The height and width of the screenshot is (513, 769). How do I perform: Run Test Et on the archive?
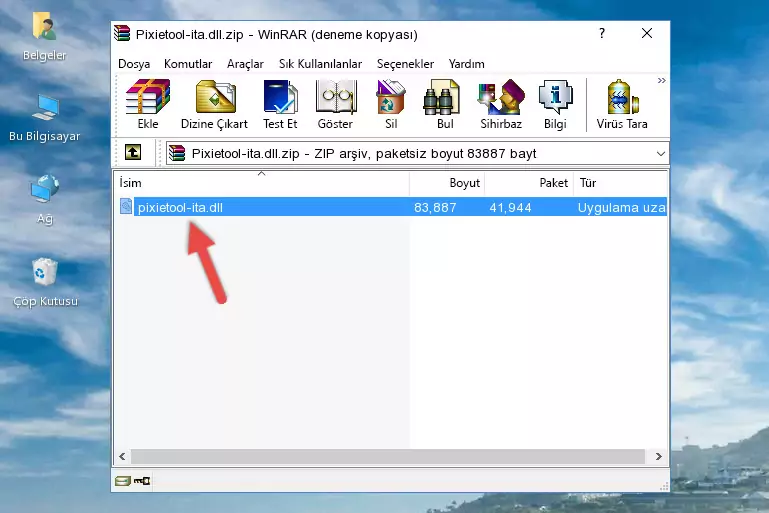click(280, 104)
